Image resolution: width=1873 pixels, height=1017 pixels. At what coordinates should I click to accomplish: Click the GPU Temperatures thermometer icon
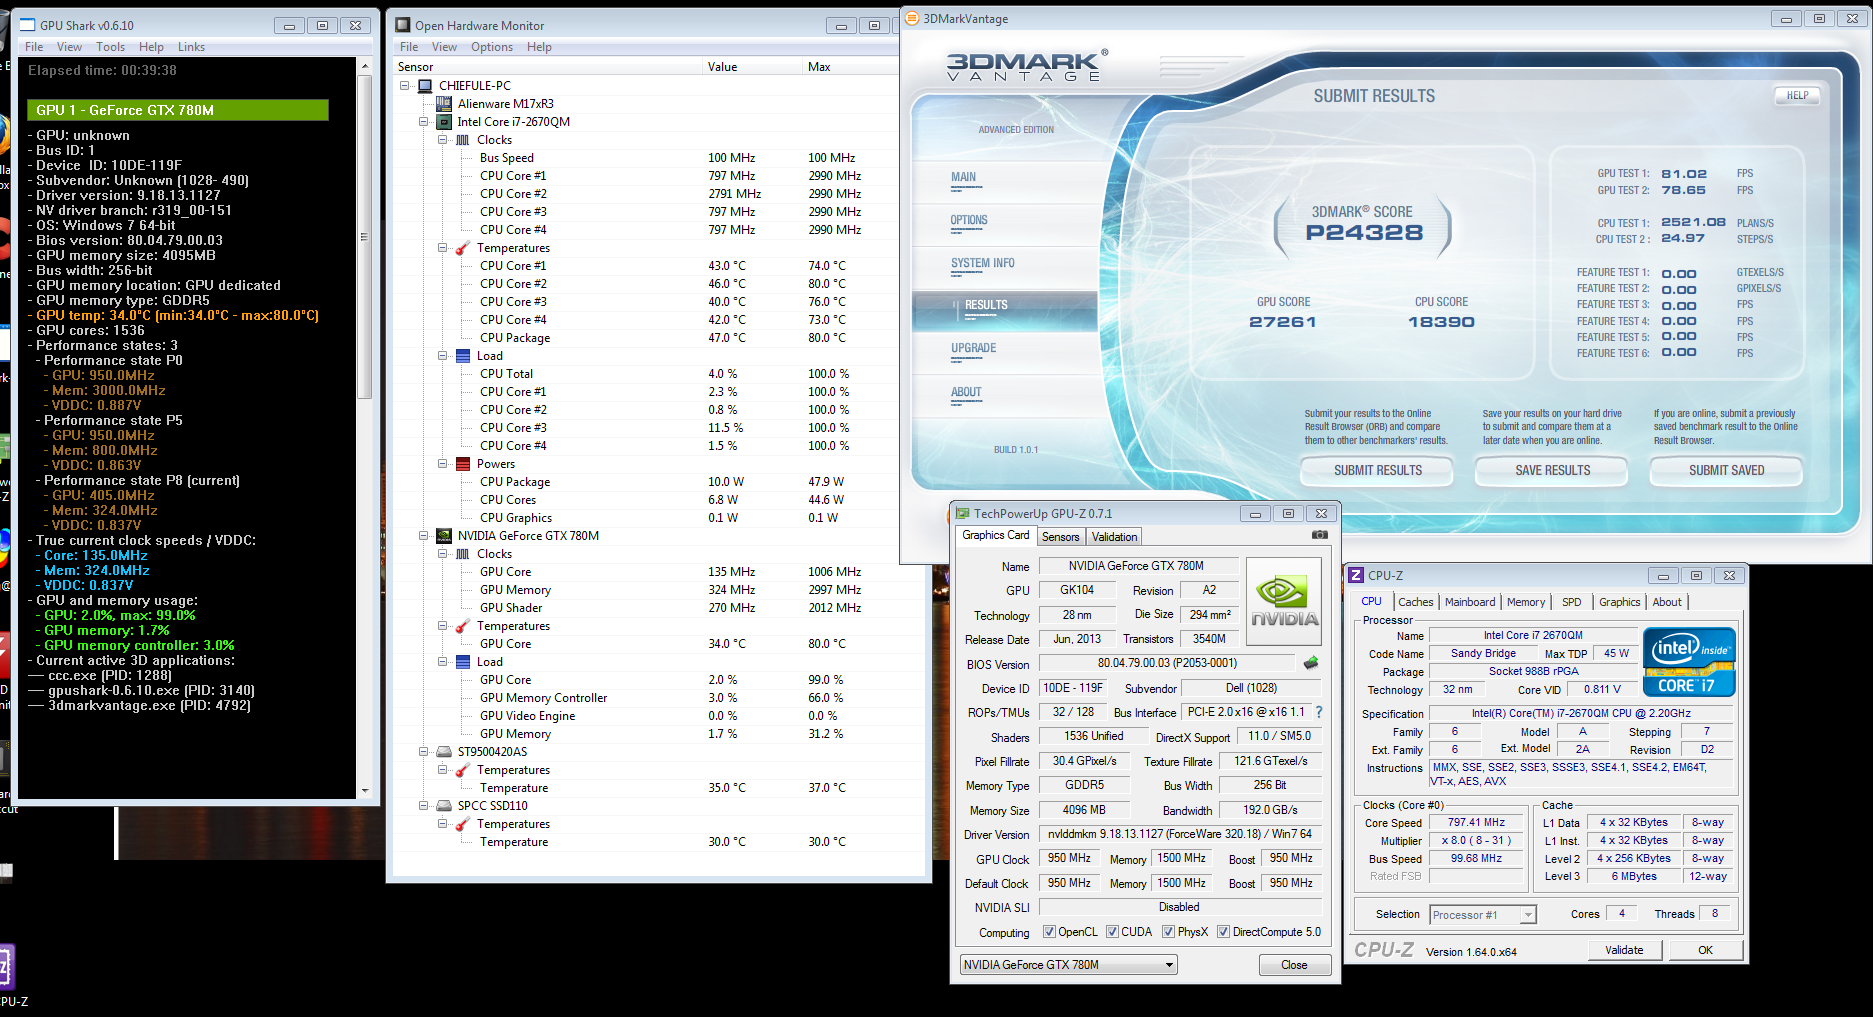pos(463,626)
